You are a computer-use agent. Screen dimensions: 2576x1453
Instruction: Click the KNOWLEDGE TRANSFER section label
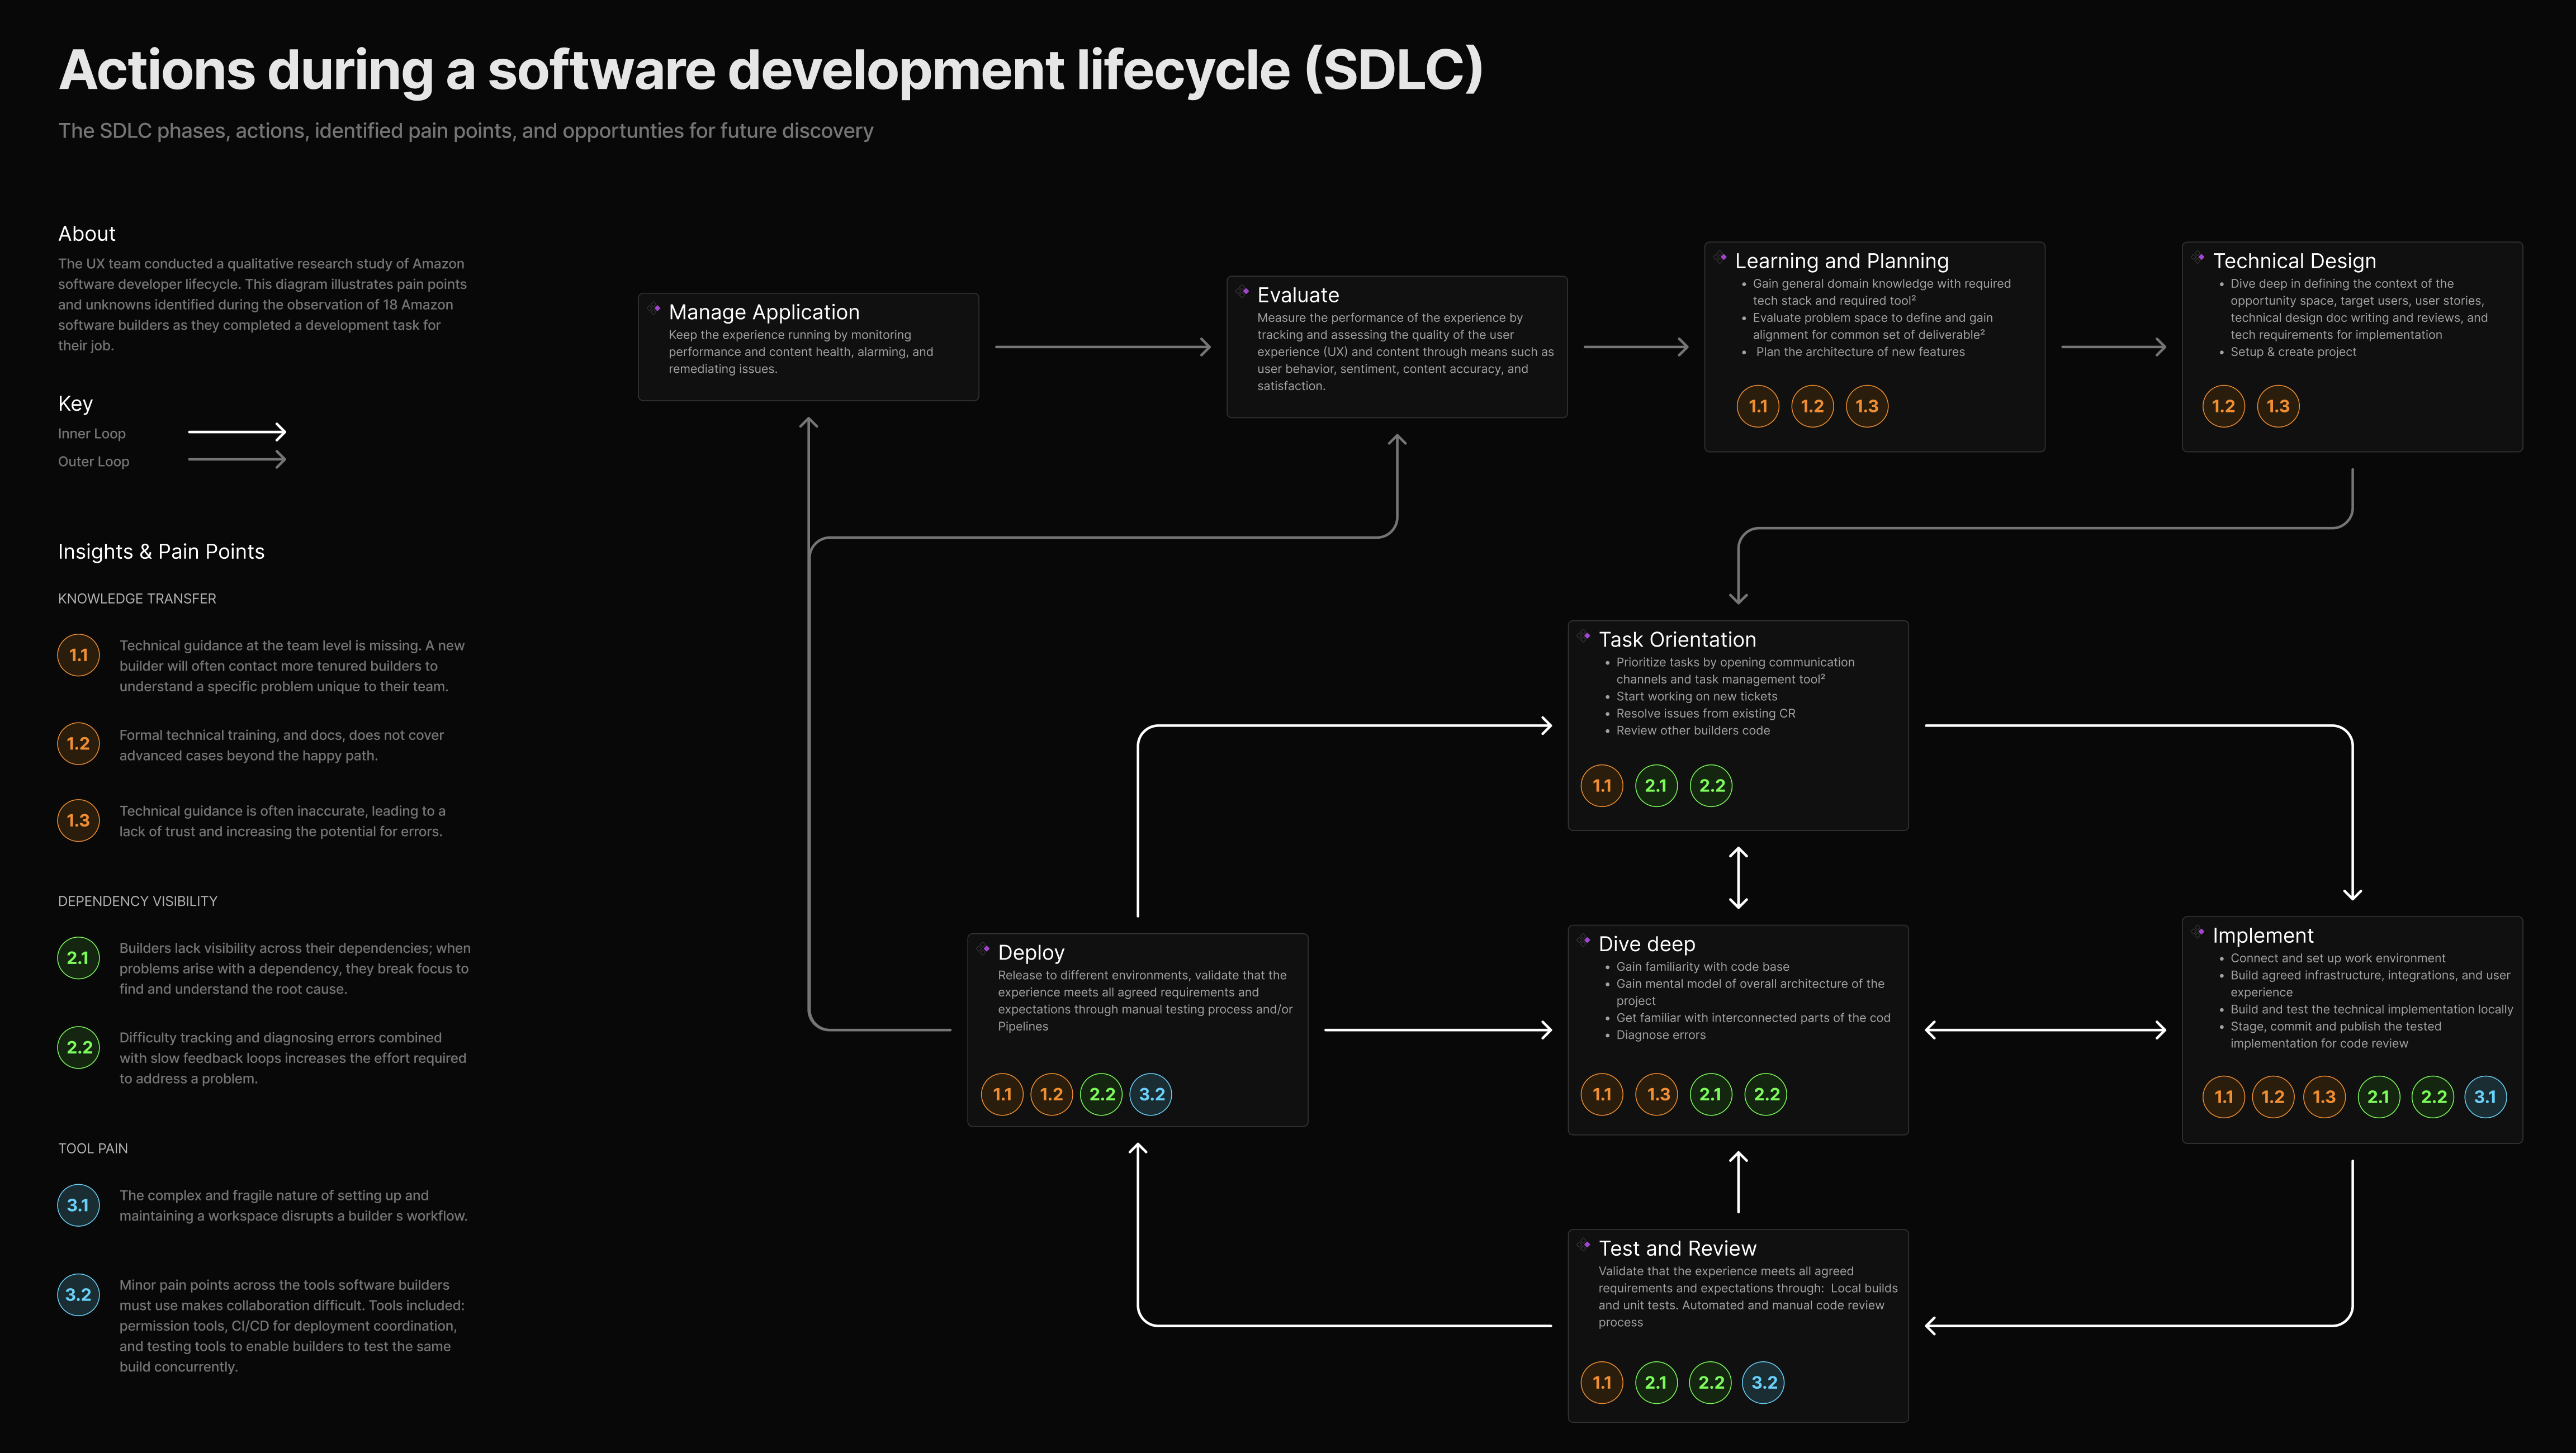click(137, 599)
